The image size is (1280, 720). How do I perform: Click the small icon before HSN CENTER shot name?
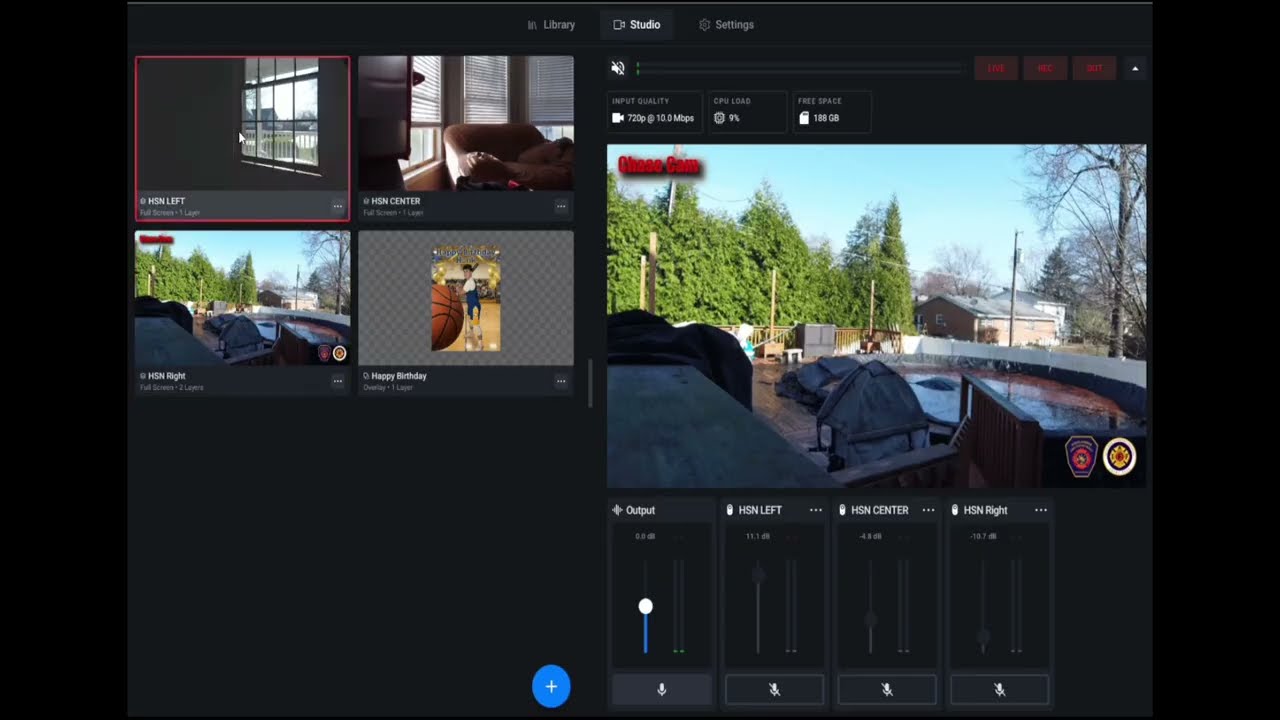(x=366, y=201)
